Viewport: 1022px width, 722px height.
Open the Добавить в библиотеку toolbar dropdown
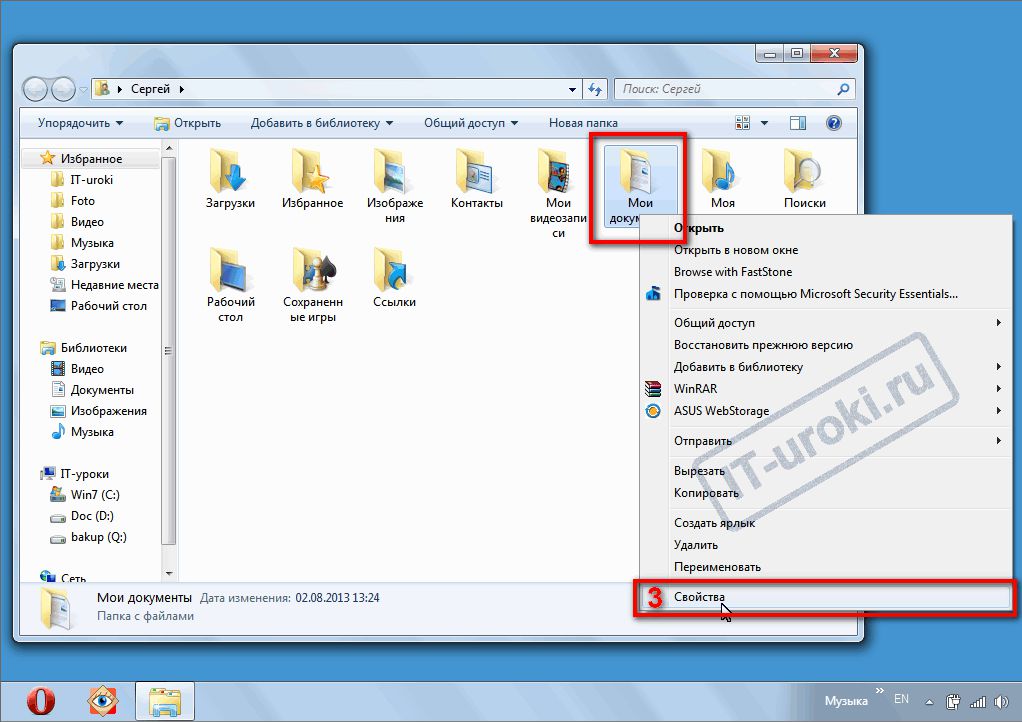(322, 123)
